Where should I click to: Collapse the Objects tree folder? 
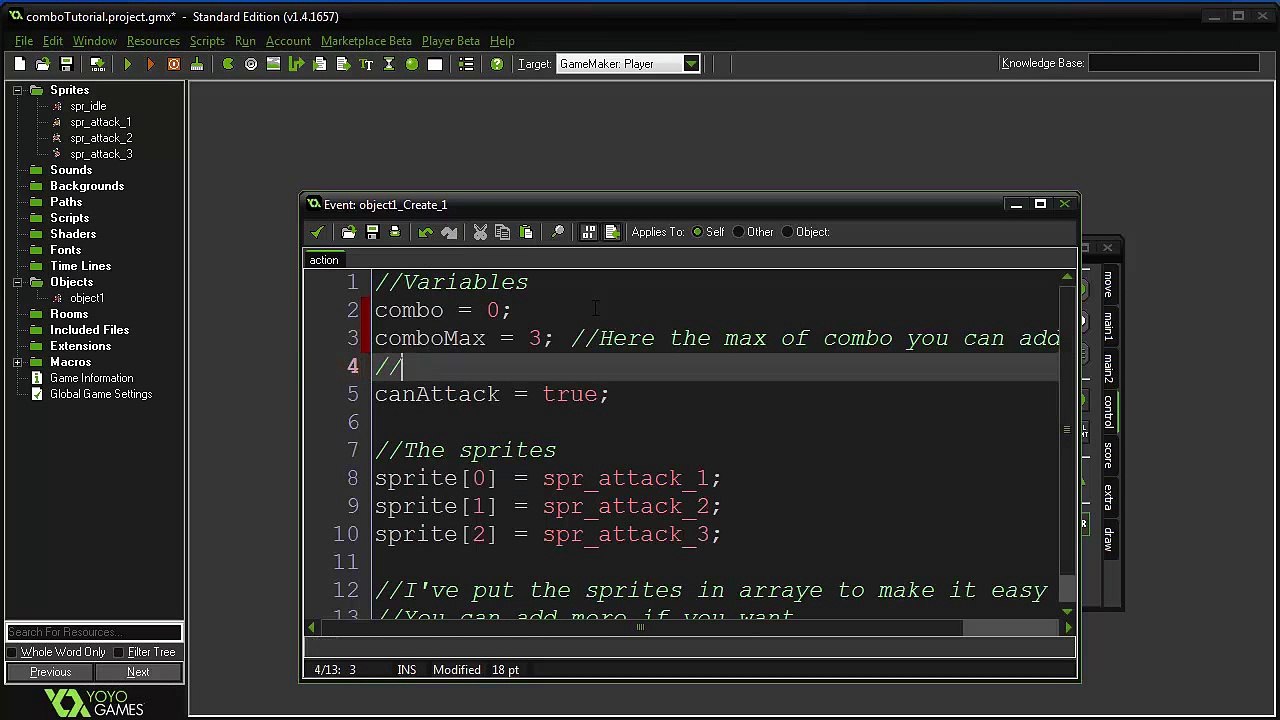tap(18, 282)
